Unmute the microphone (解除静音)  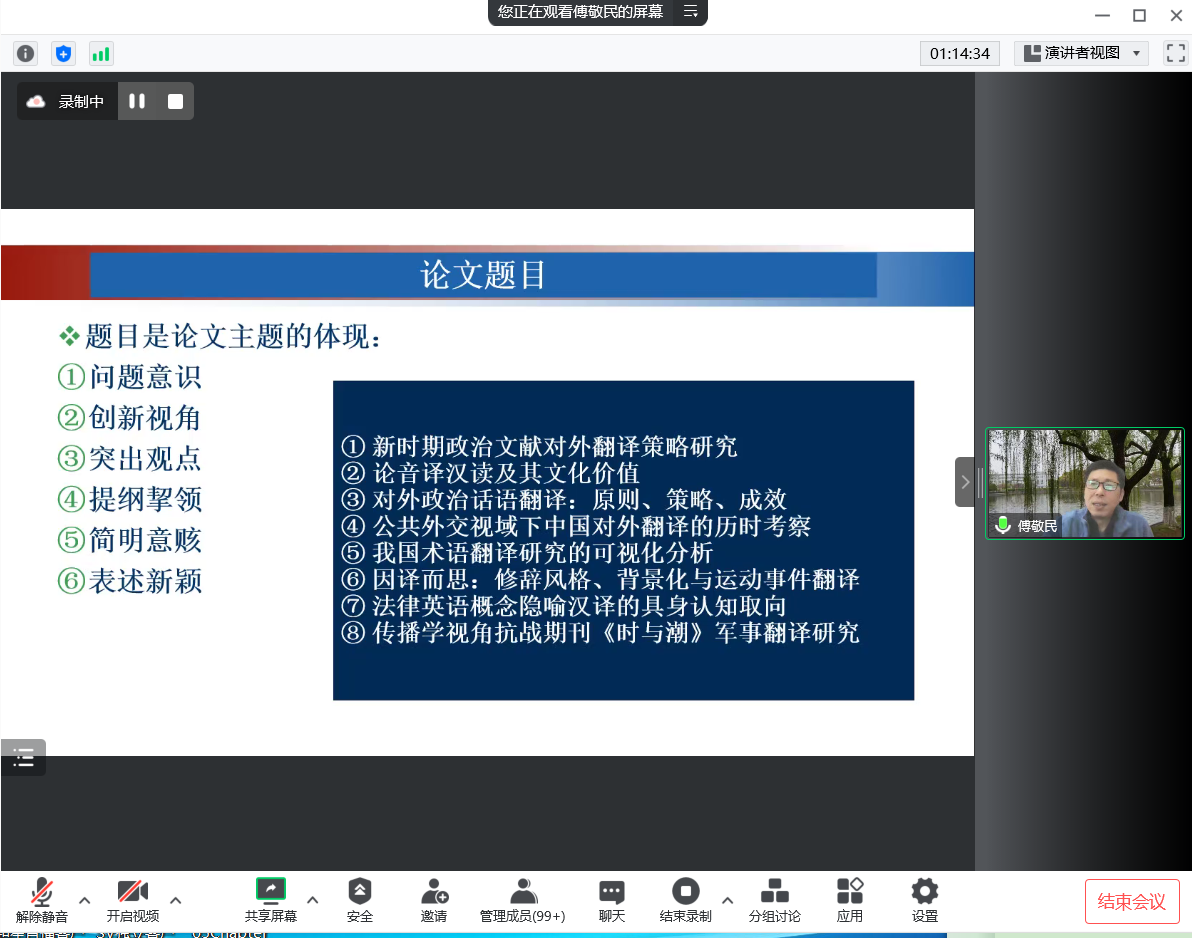[x=42, y=899]
